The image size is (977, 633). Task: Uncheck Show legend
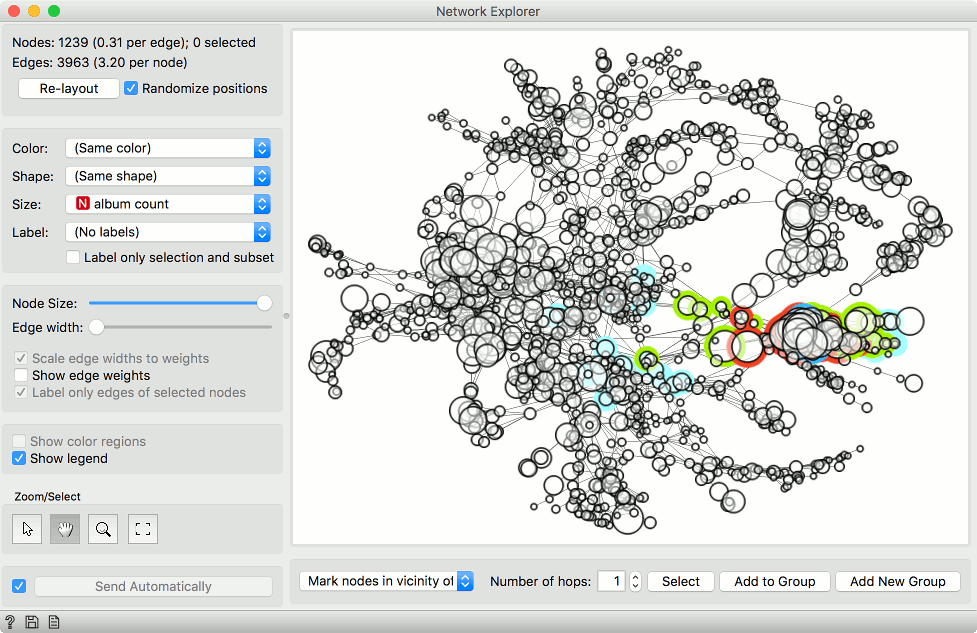(18, 458)
